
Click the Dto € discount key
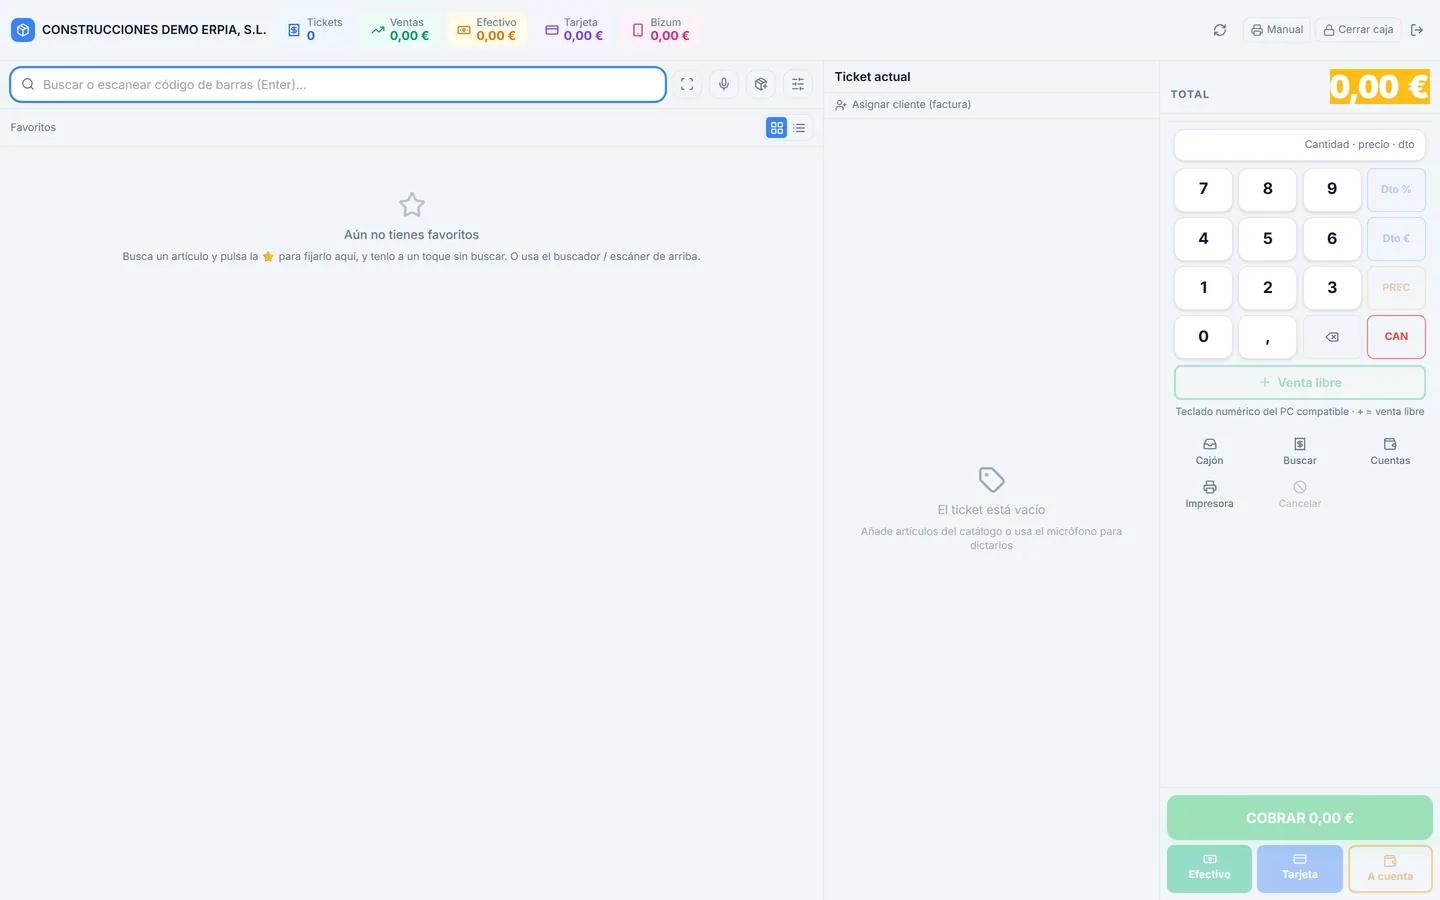[x=1396, y=239]
